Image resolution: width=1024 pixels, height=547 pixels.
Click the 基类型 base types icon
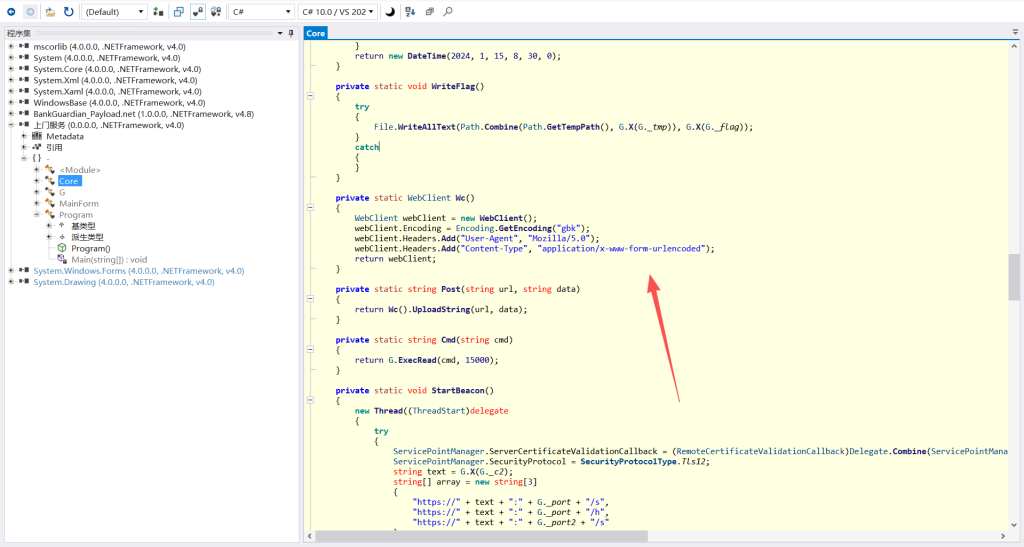62,226
